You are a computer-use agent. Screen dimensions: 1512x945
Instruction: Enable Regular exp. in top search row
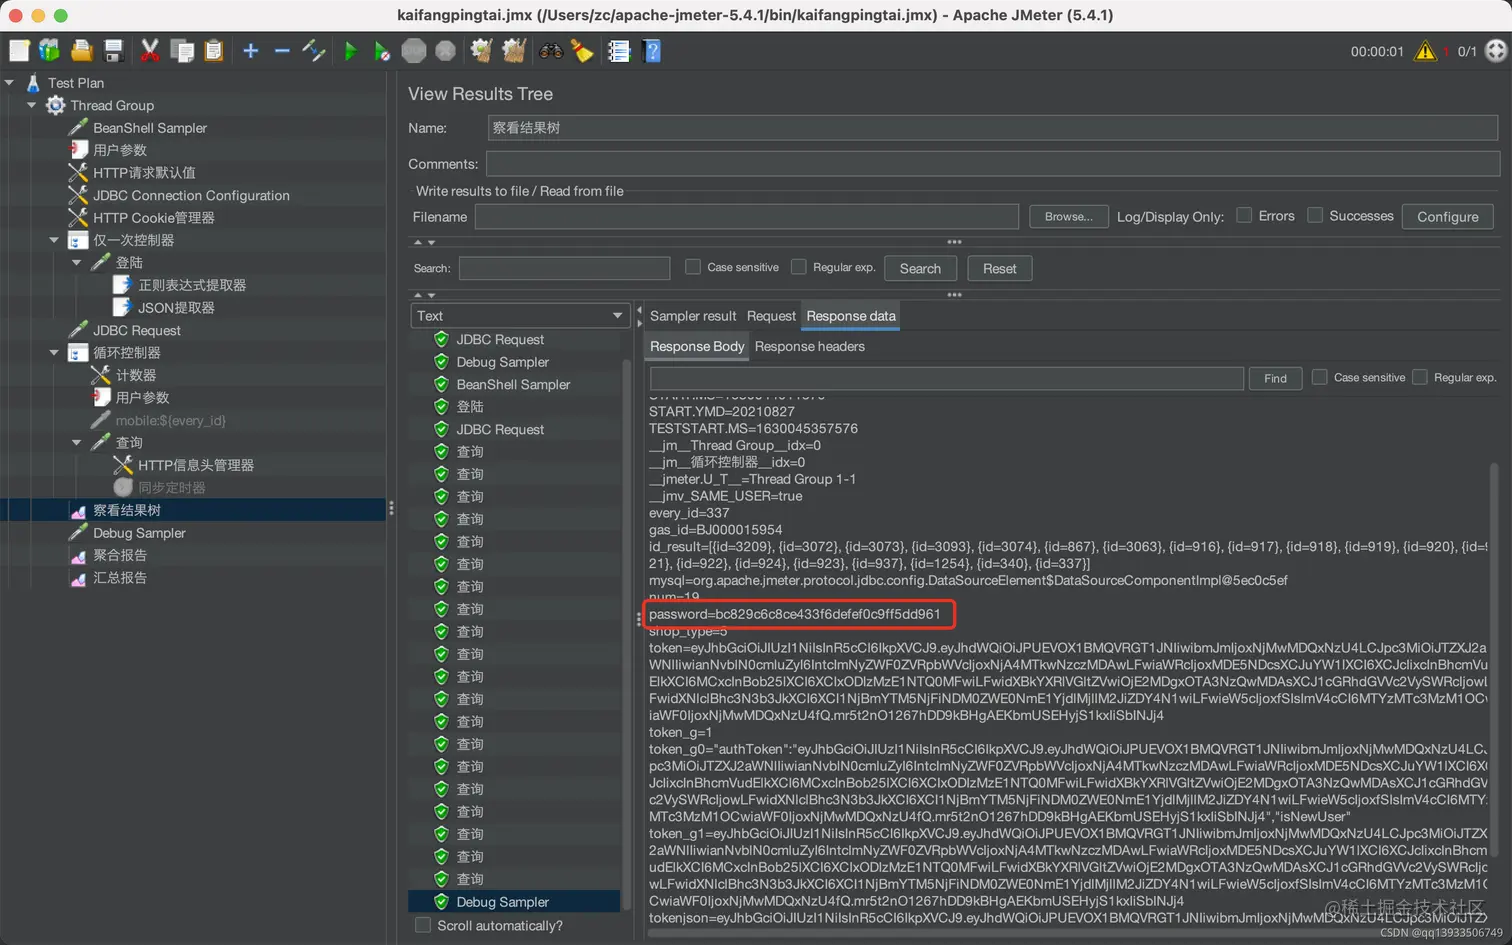(798, 267)
